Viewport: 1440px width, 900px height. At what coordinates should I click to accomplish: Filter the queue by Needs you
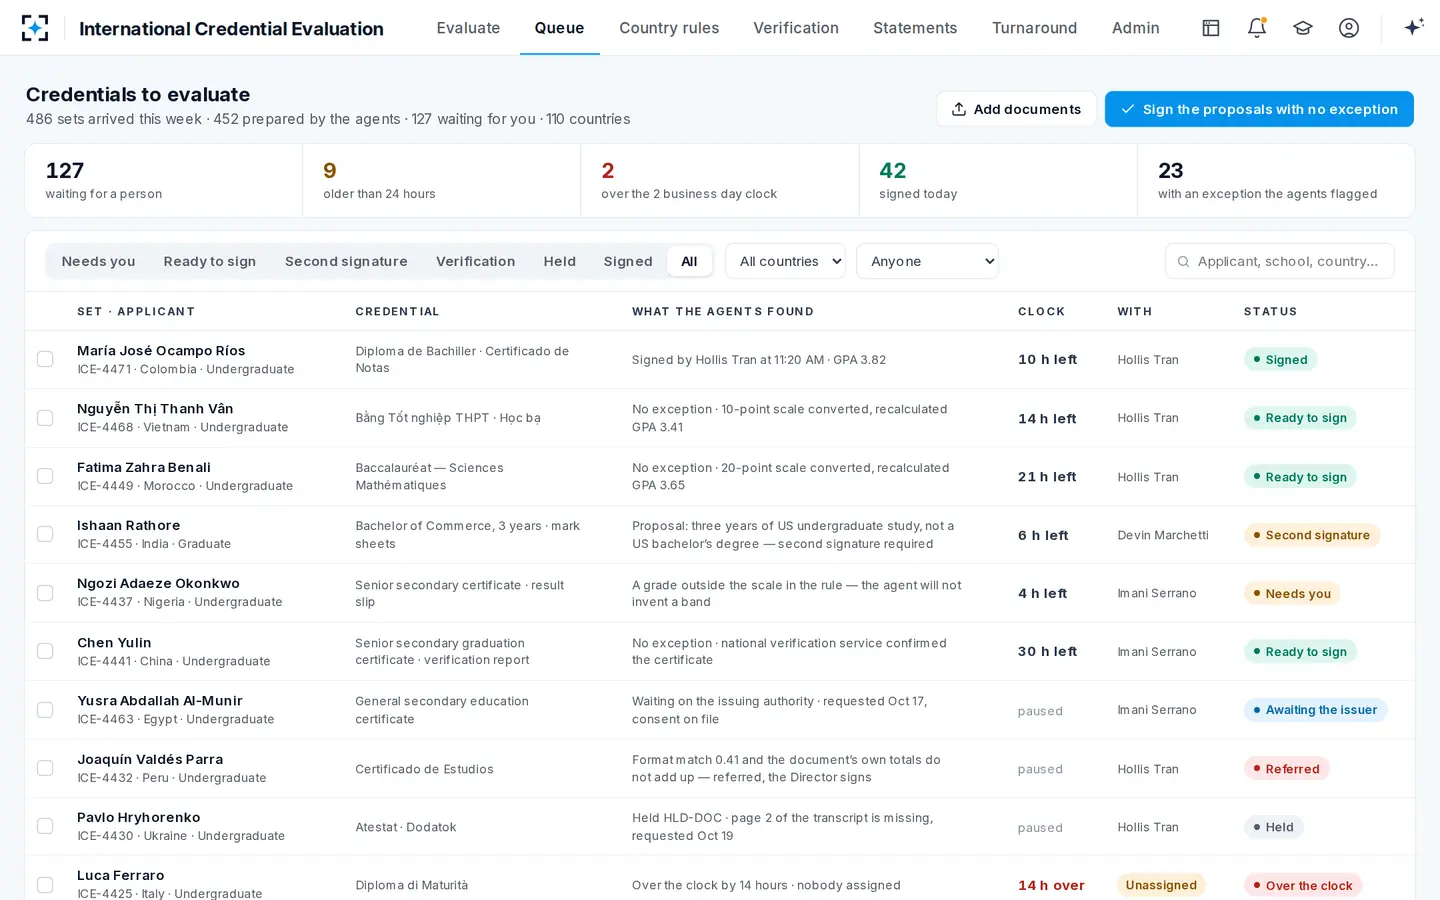click(x=98, y=261)
